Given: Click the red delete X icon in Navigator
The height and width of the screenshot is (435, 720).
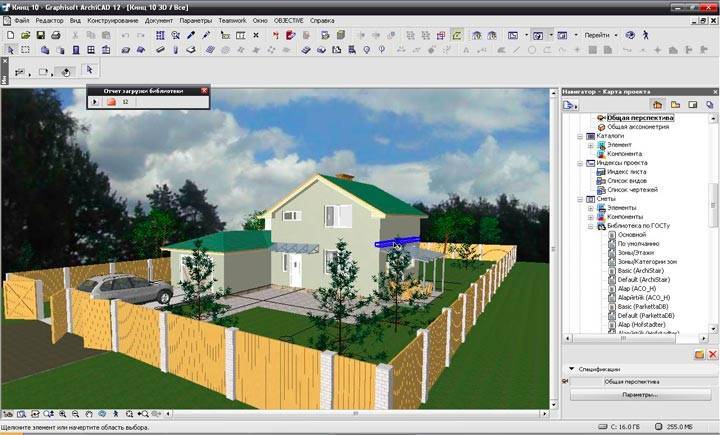Looking at the screenshot, I should tap(713, 354).
